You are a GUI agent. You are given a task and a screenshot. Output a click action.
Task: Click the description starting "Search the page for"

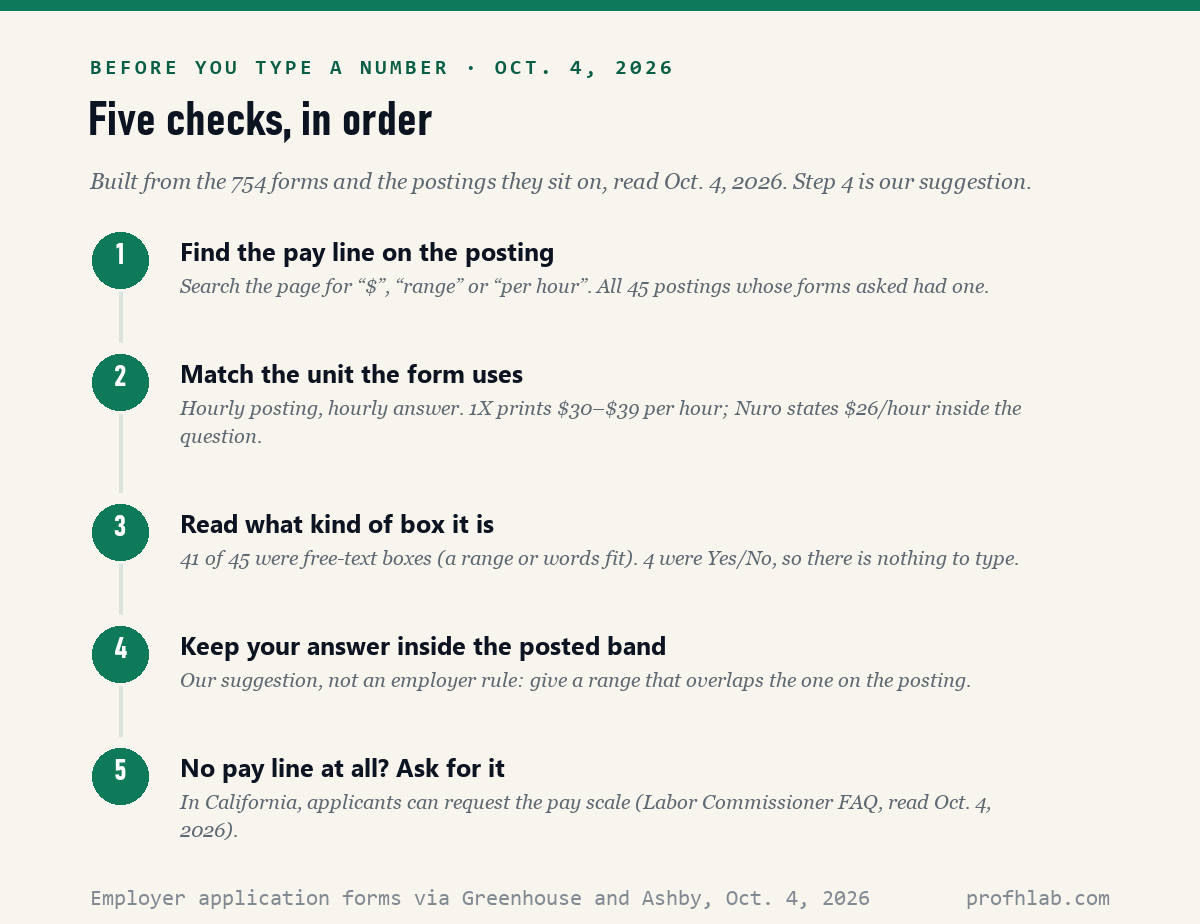click(x=584, y=286)
